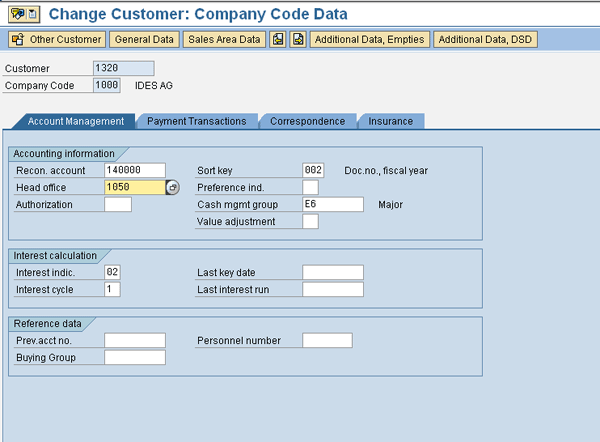Click the Recon. account field

[x=134, y=171]
